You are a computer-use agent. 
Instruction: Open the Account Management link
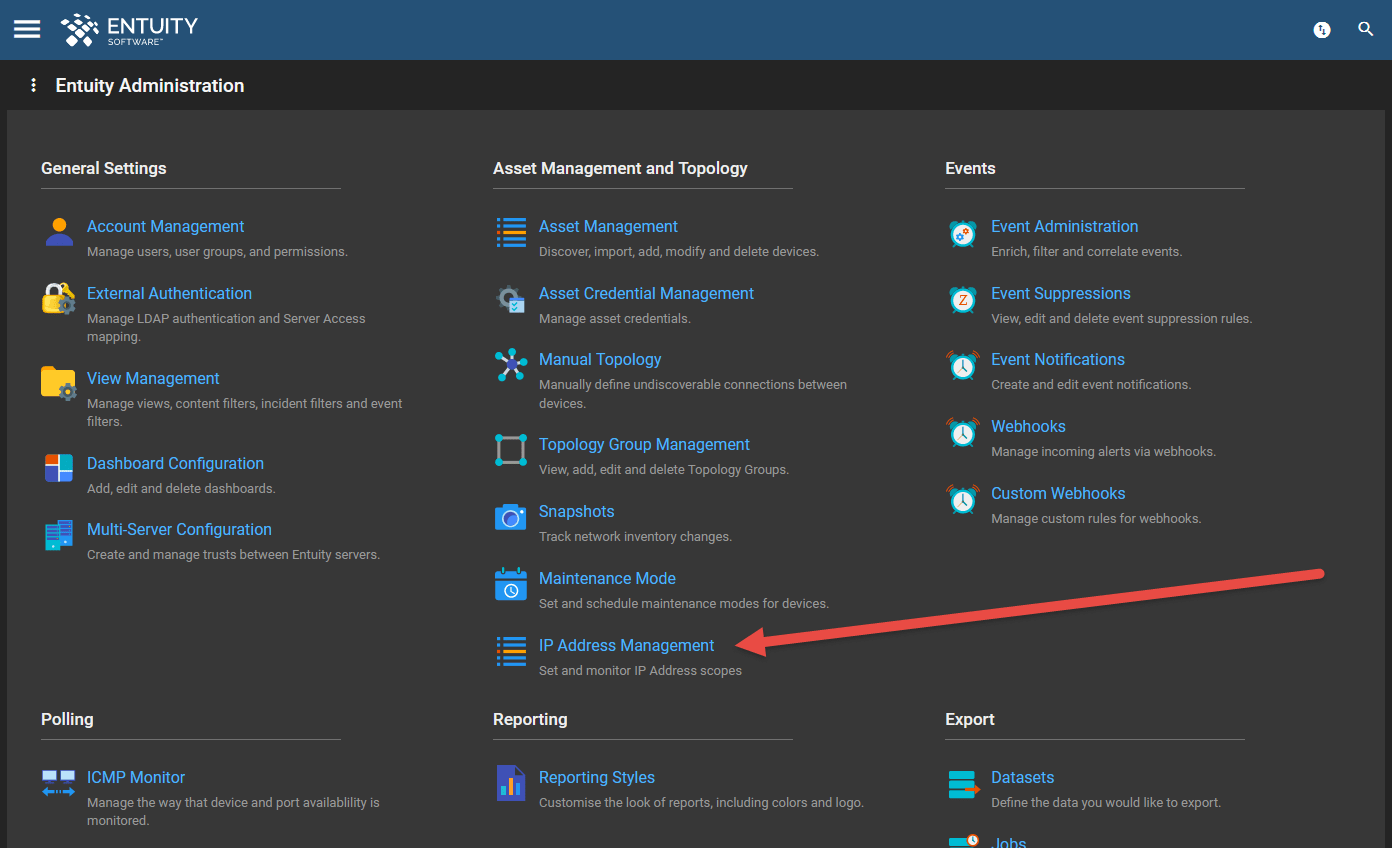click(165, 227)
